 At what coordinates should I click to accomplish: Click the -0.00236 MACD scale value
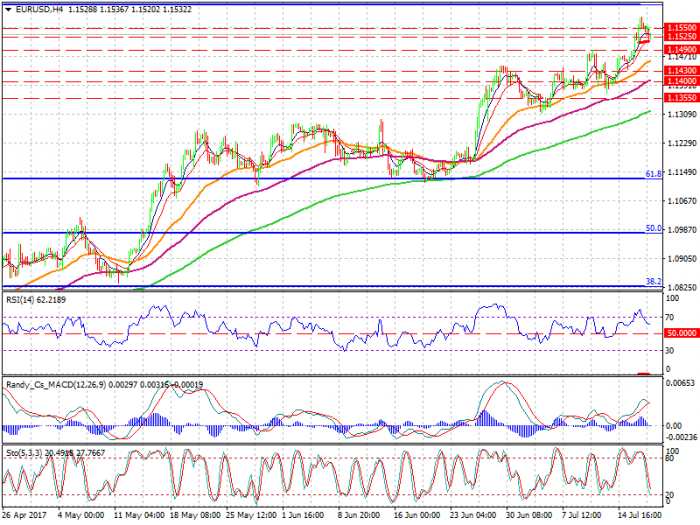680,437
